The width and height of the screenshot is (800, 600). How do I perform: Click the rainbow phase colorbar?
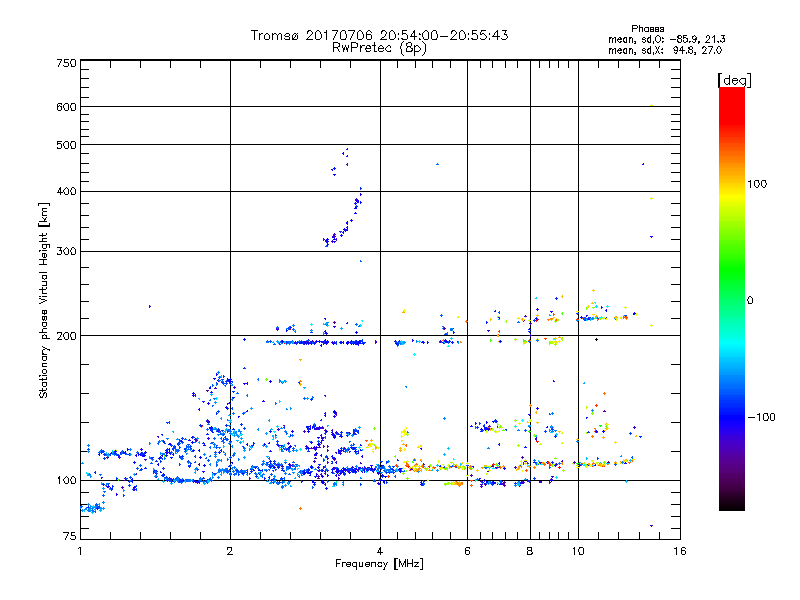pos(732,299)
